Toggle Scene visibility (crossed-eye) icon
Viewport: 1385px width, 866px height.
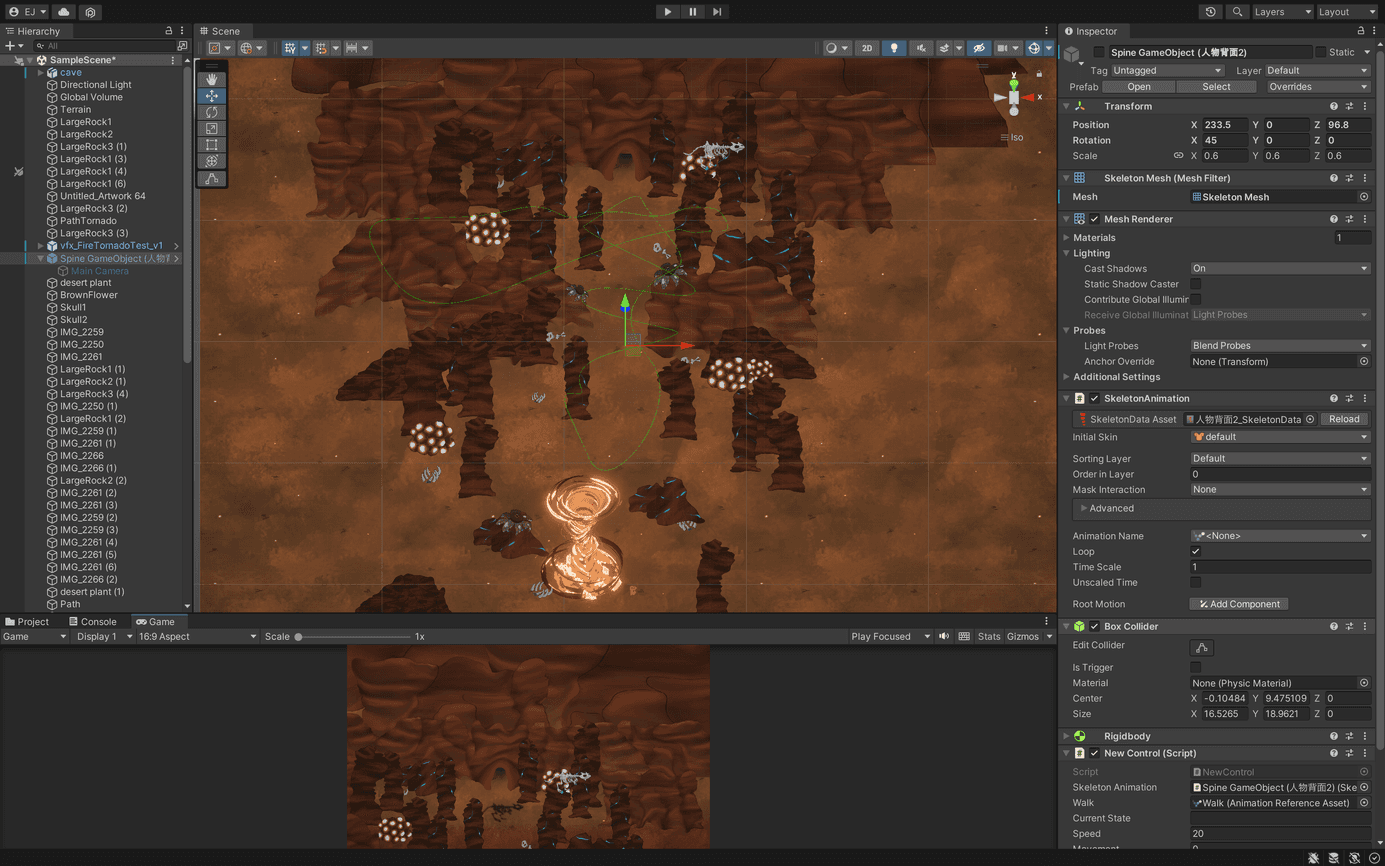point(979,48)
